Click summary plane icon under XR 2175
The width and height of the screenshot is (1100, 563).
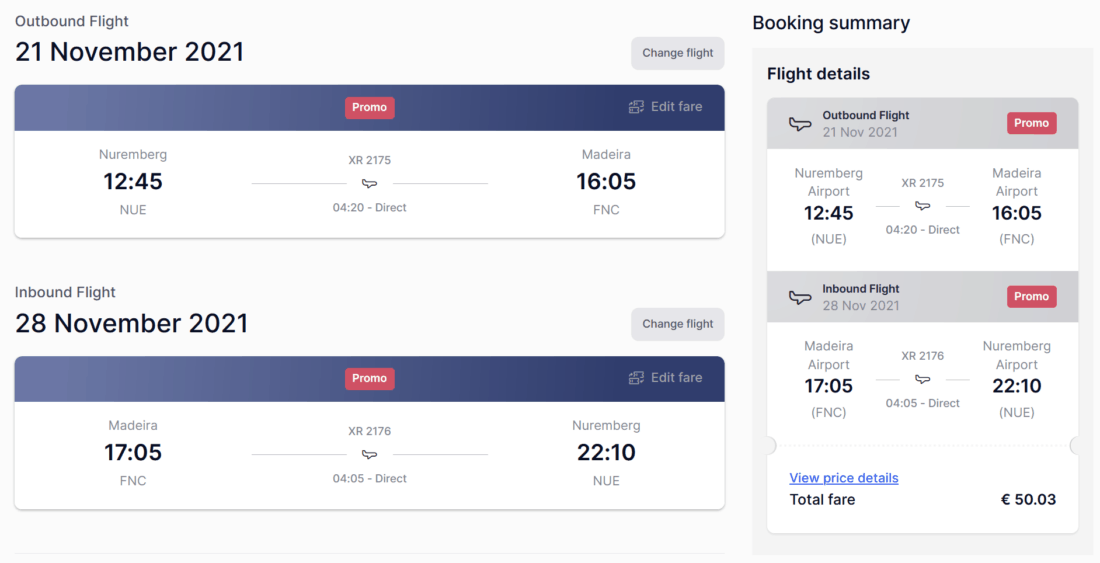923,206
